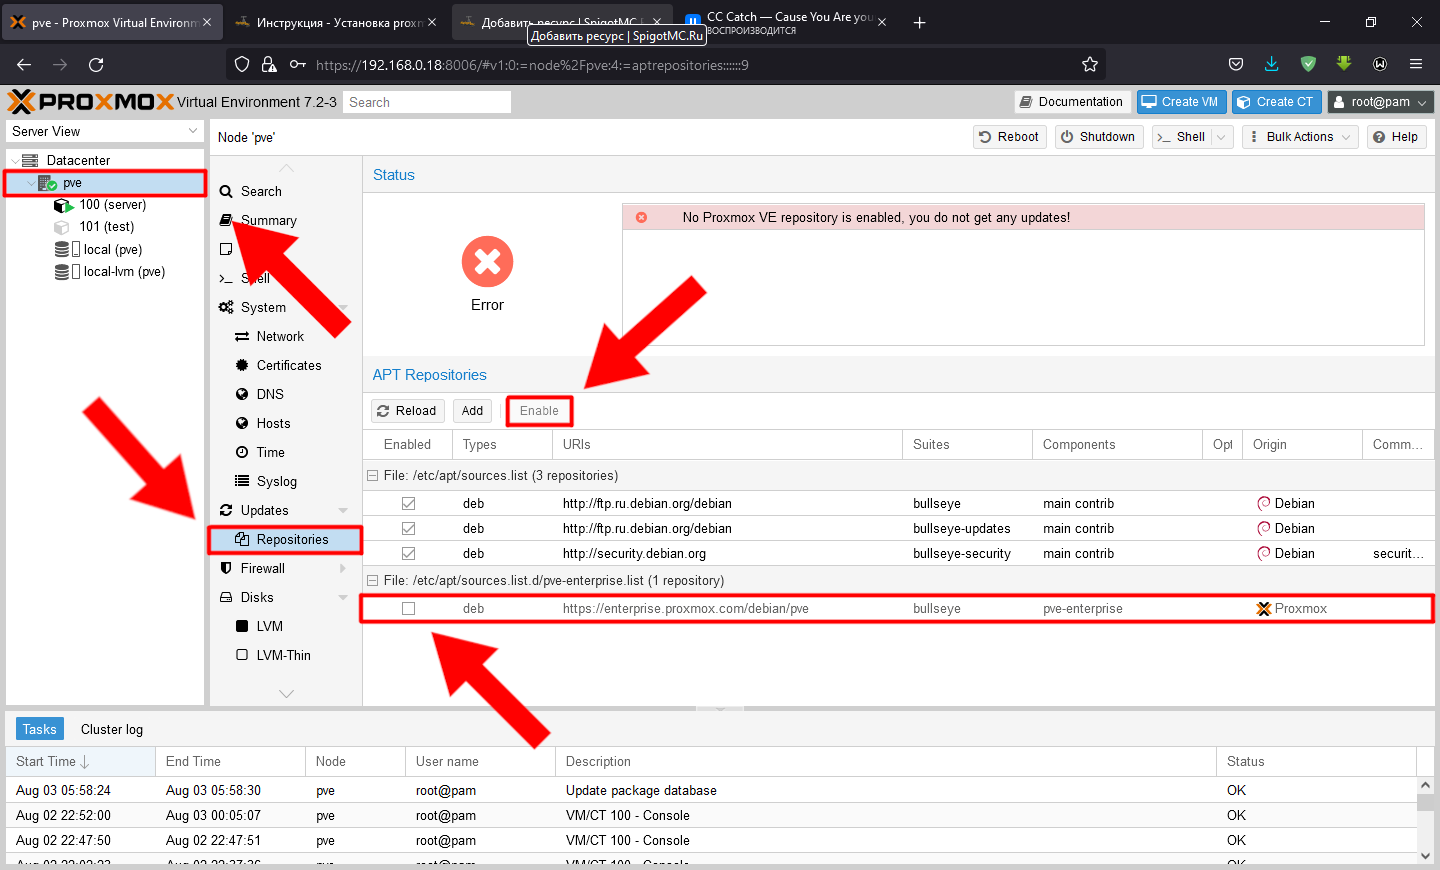Open Firewall section
The image size is (1440, 870).
coord(262,568)
